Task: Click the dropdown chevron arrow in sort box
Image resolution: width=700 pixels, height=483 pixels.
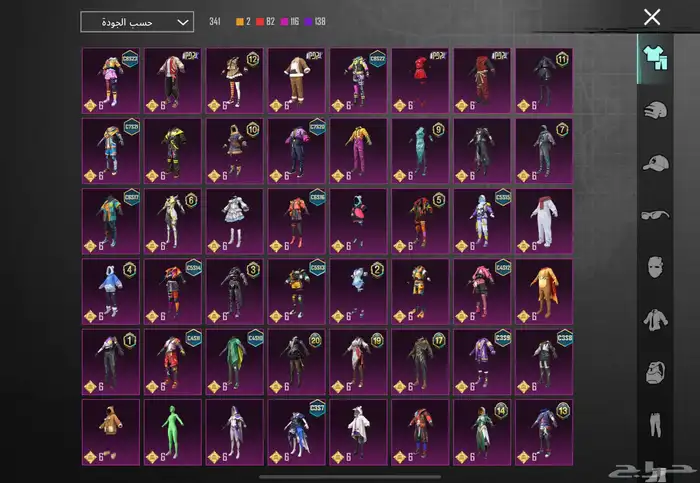Action: (x=182, y=21)
